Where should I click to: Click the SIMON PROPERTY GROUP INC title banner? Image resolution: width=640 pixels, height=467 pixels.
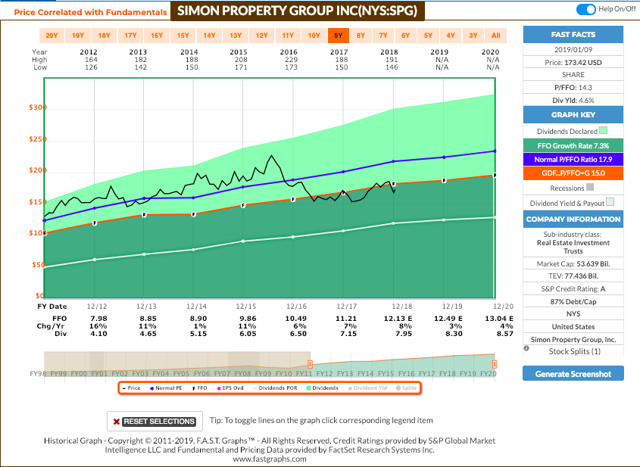298,11
